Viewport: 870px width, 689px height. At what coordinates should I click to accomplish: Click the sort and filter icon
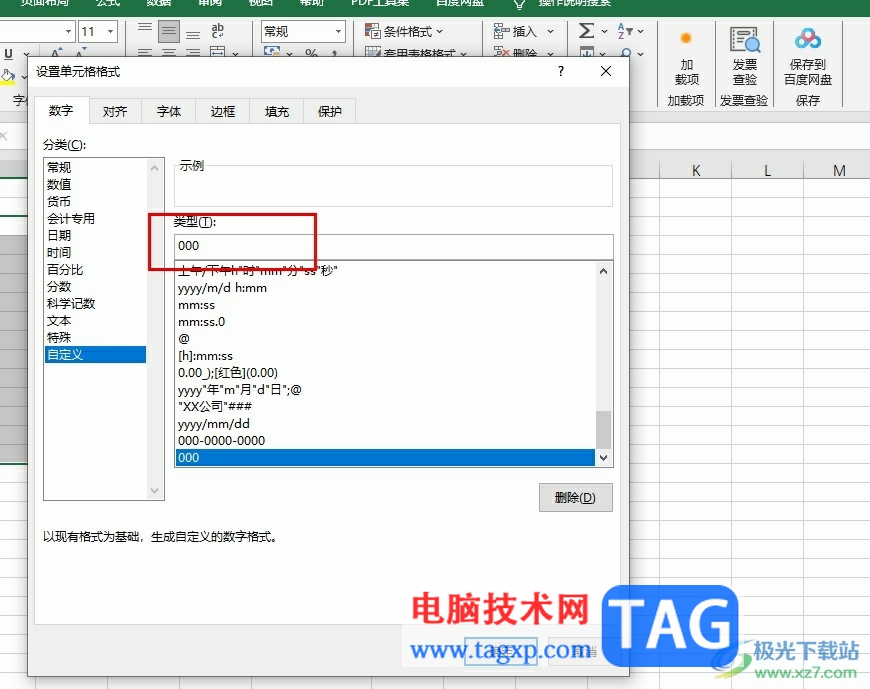[625, 31]
